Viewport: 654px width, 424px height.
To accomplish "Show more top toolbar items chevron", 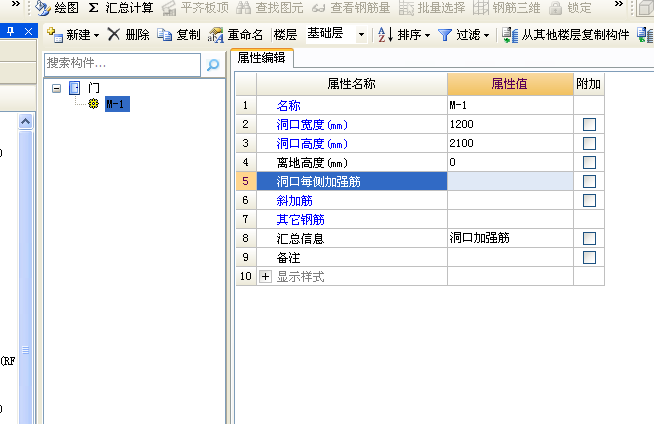I will click(x=619, y=4).
